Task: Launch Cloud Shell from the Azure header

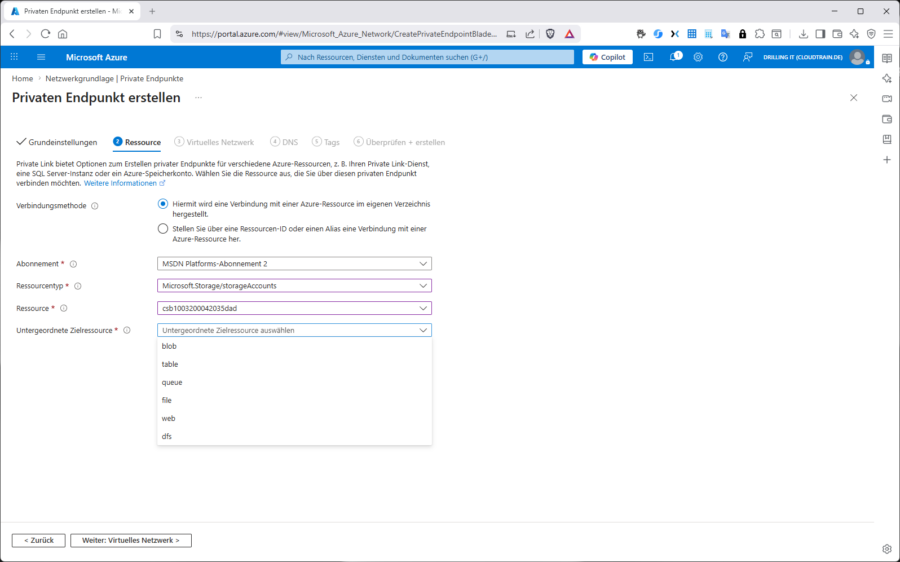Action: click(x=649, y=57)
